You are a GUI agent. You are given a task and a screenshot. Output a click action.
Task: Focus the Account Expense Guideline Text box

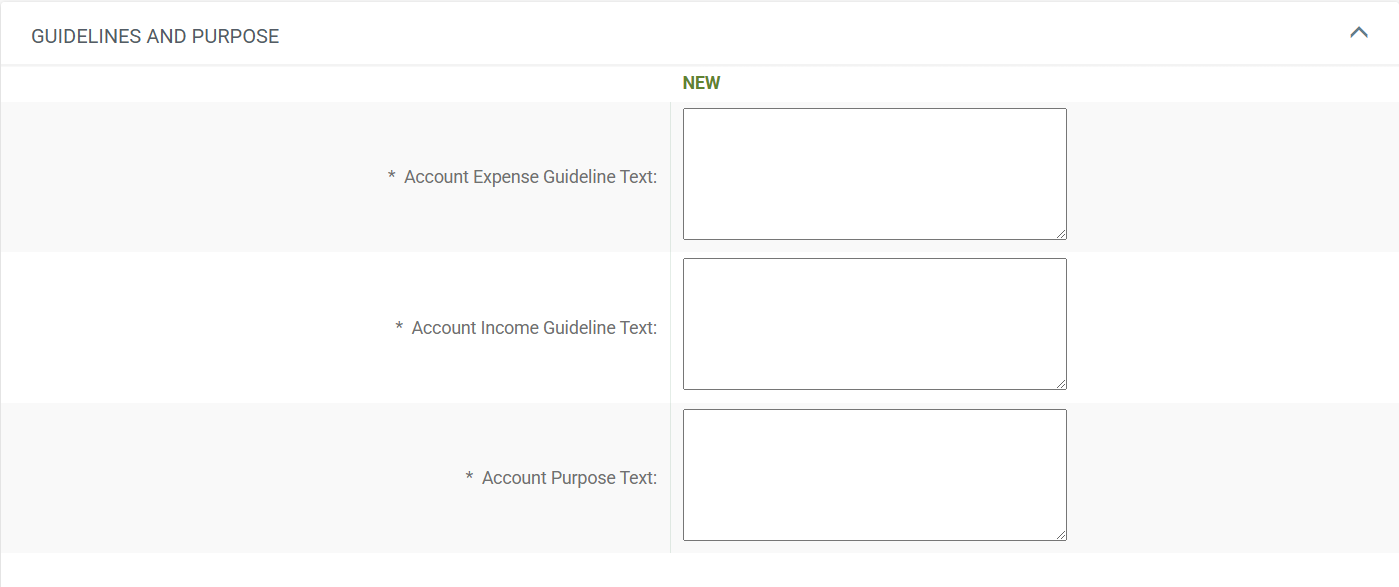[874, 174]
